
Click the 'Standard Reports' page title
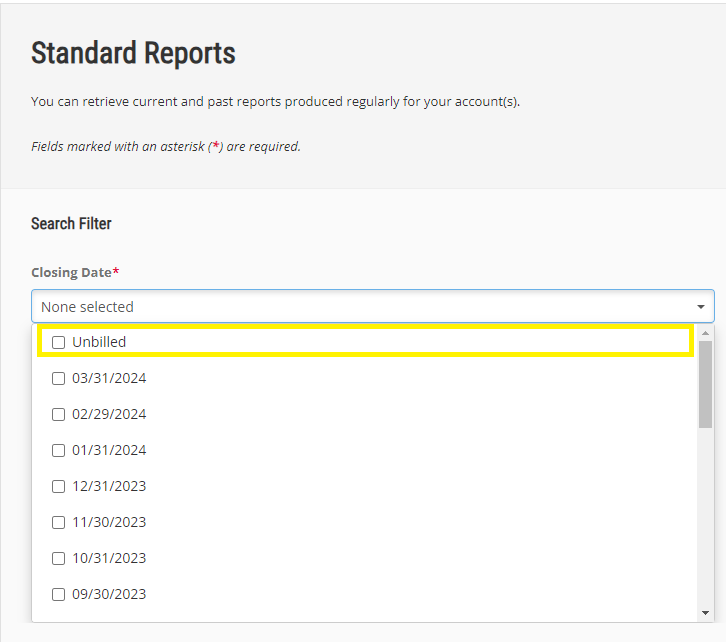click(133, 53)
